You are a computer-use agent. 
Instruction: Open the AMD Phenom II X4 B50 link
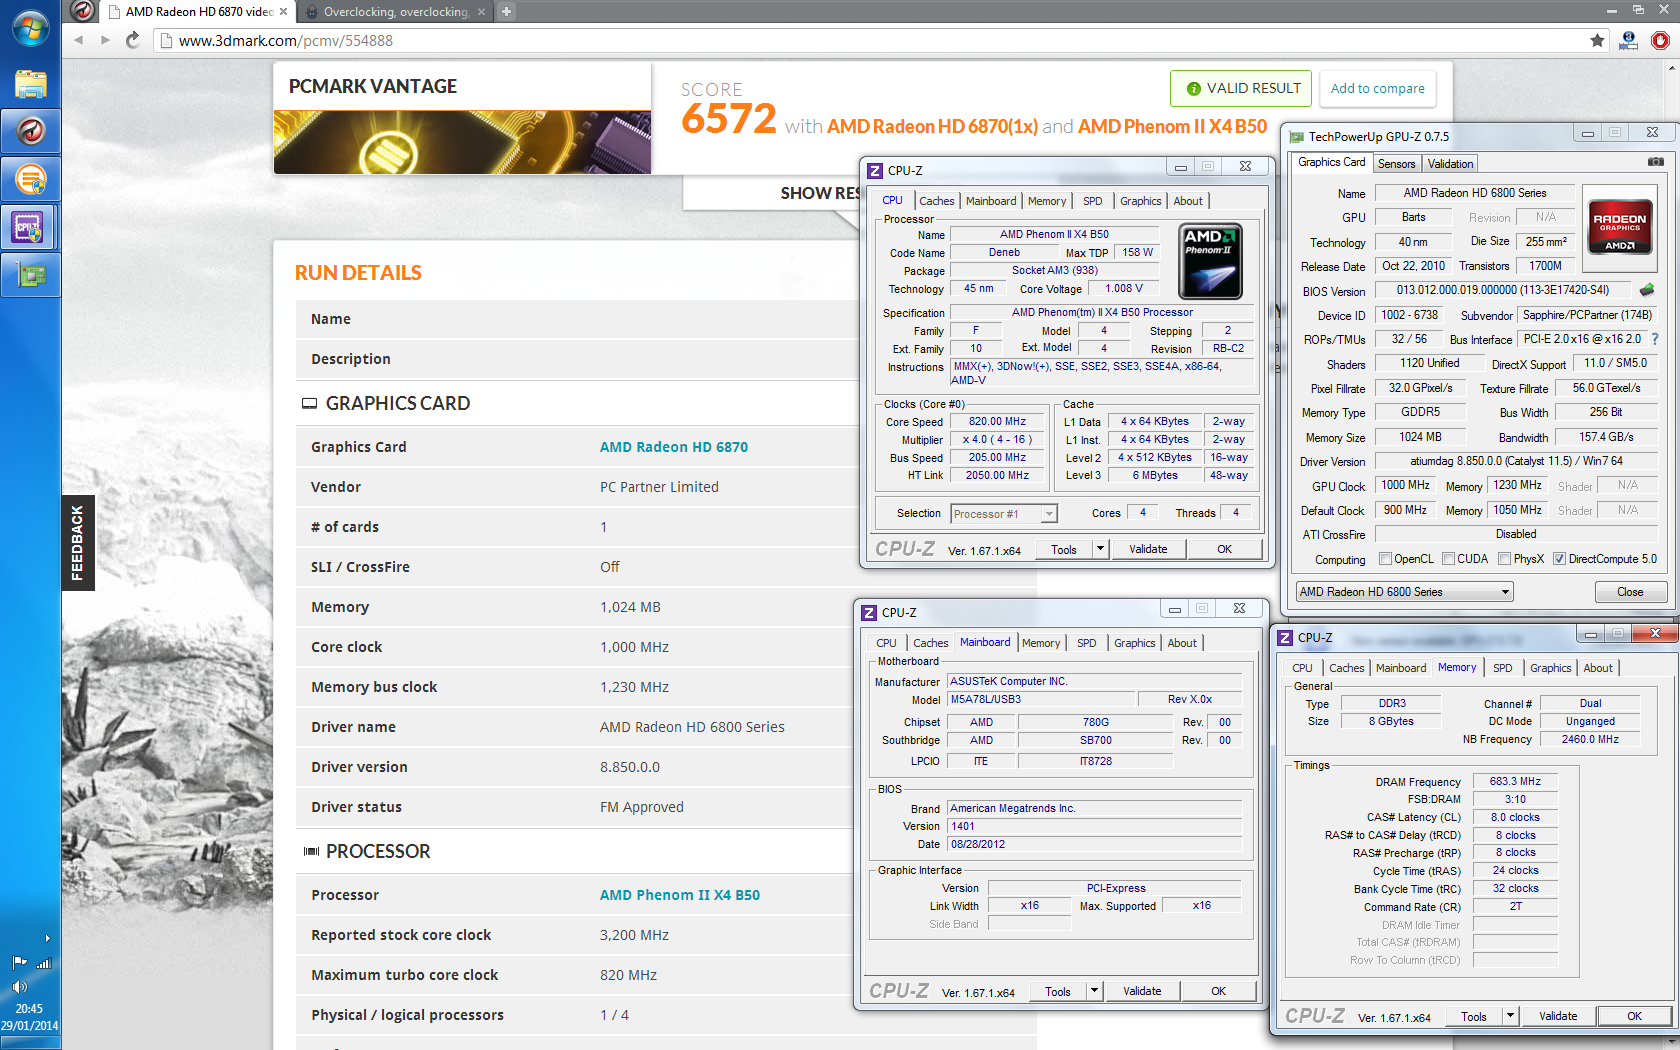click(679, 895)
